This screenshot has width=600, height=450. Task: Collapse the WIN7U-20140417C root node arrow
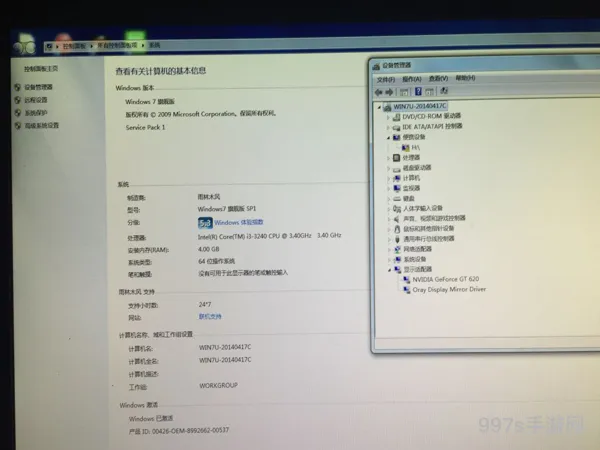379,108
